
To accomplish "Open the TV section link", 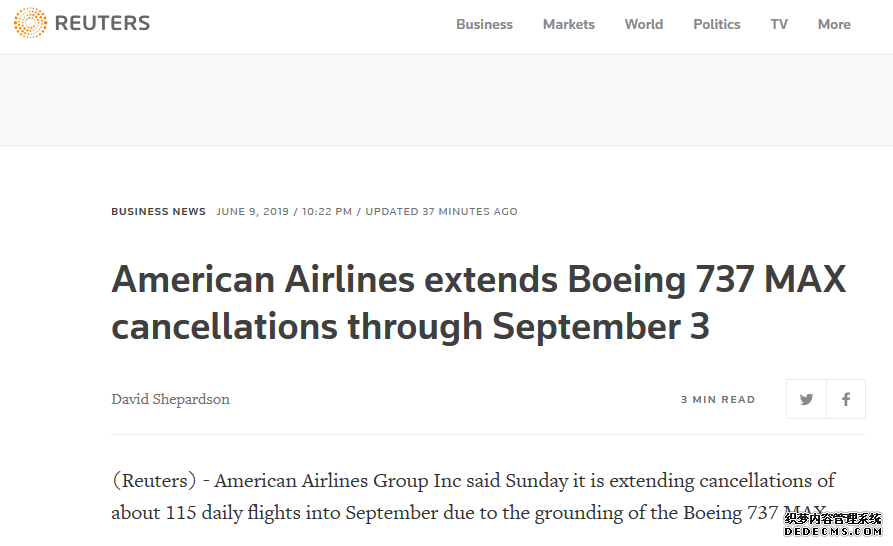I will tap(779, 24).
